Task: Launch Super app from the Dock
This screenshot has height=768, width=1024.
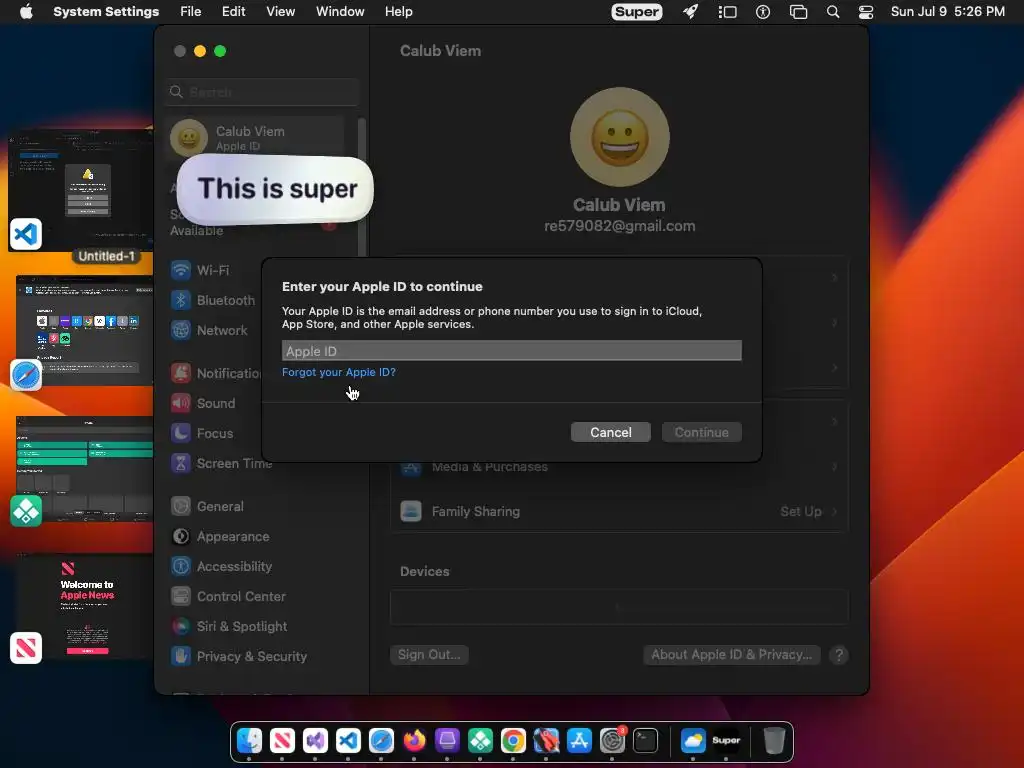Action: pyautogui.click(x=726, y=741)
